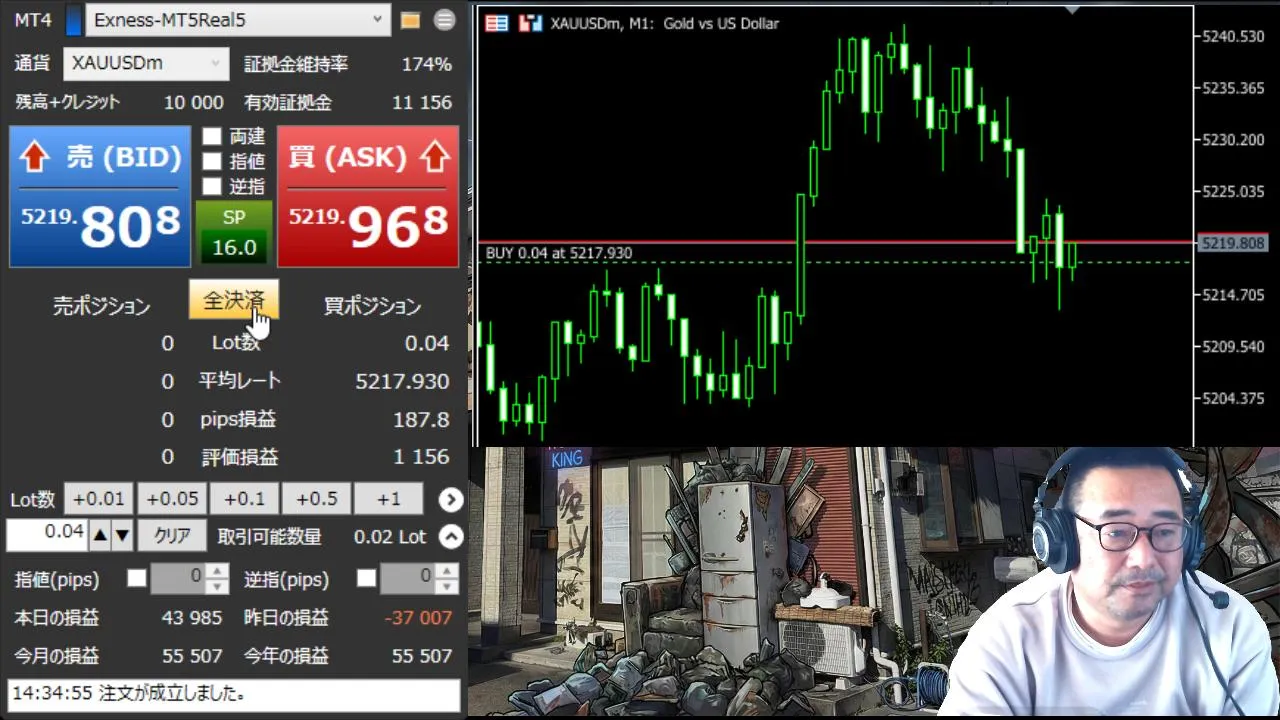Increase 指値(pips) value with spinner up
This screenshot has width=1280, height=720.
tap(216, 571)
